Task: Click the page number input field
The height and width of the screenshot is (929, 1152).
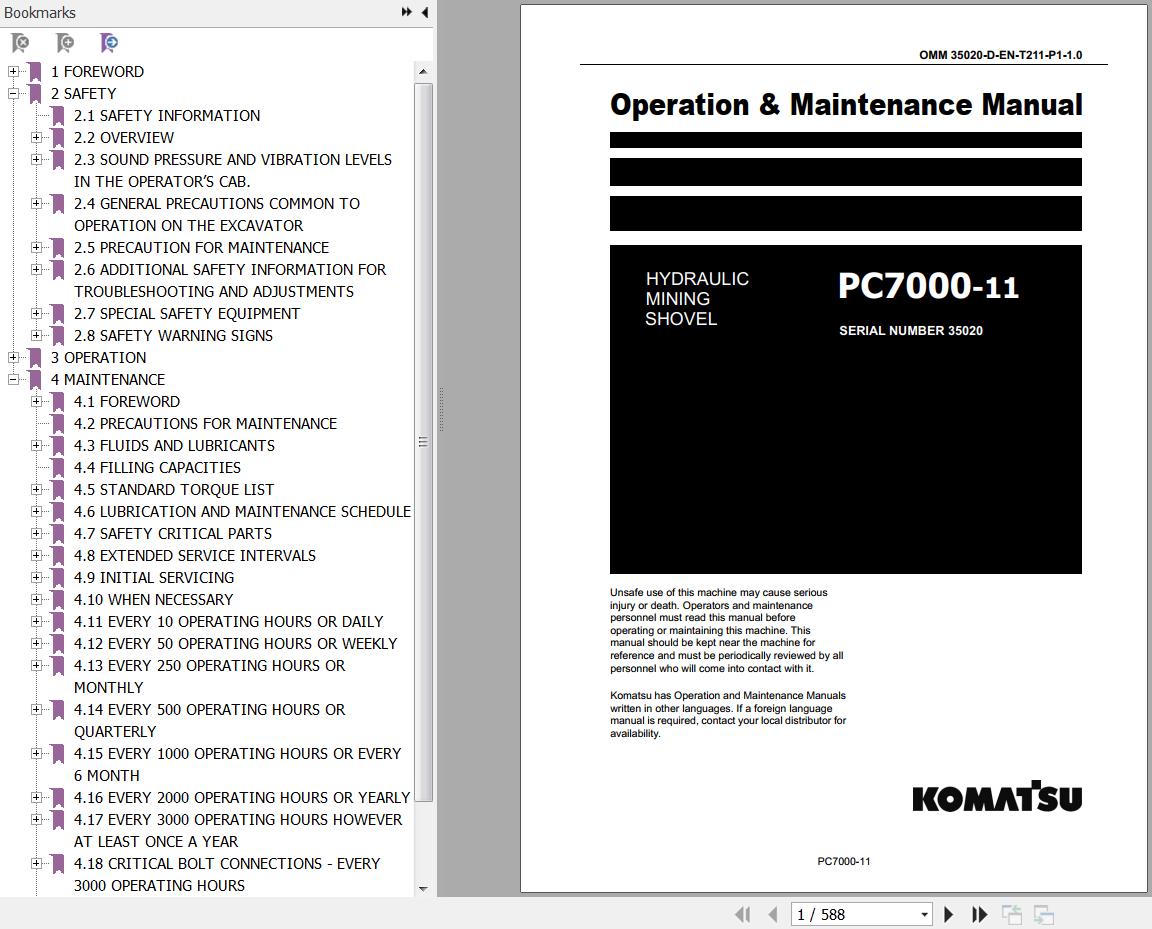Action: click(854, 914)
